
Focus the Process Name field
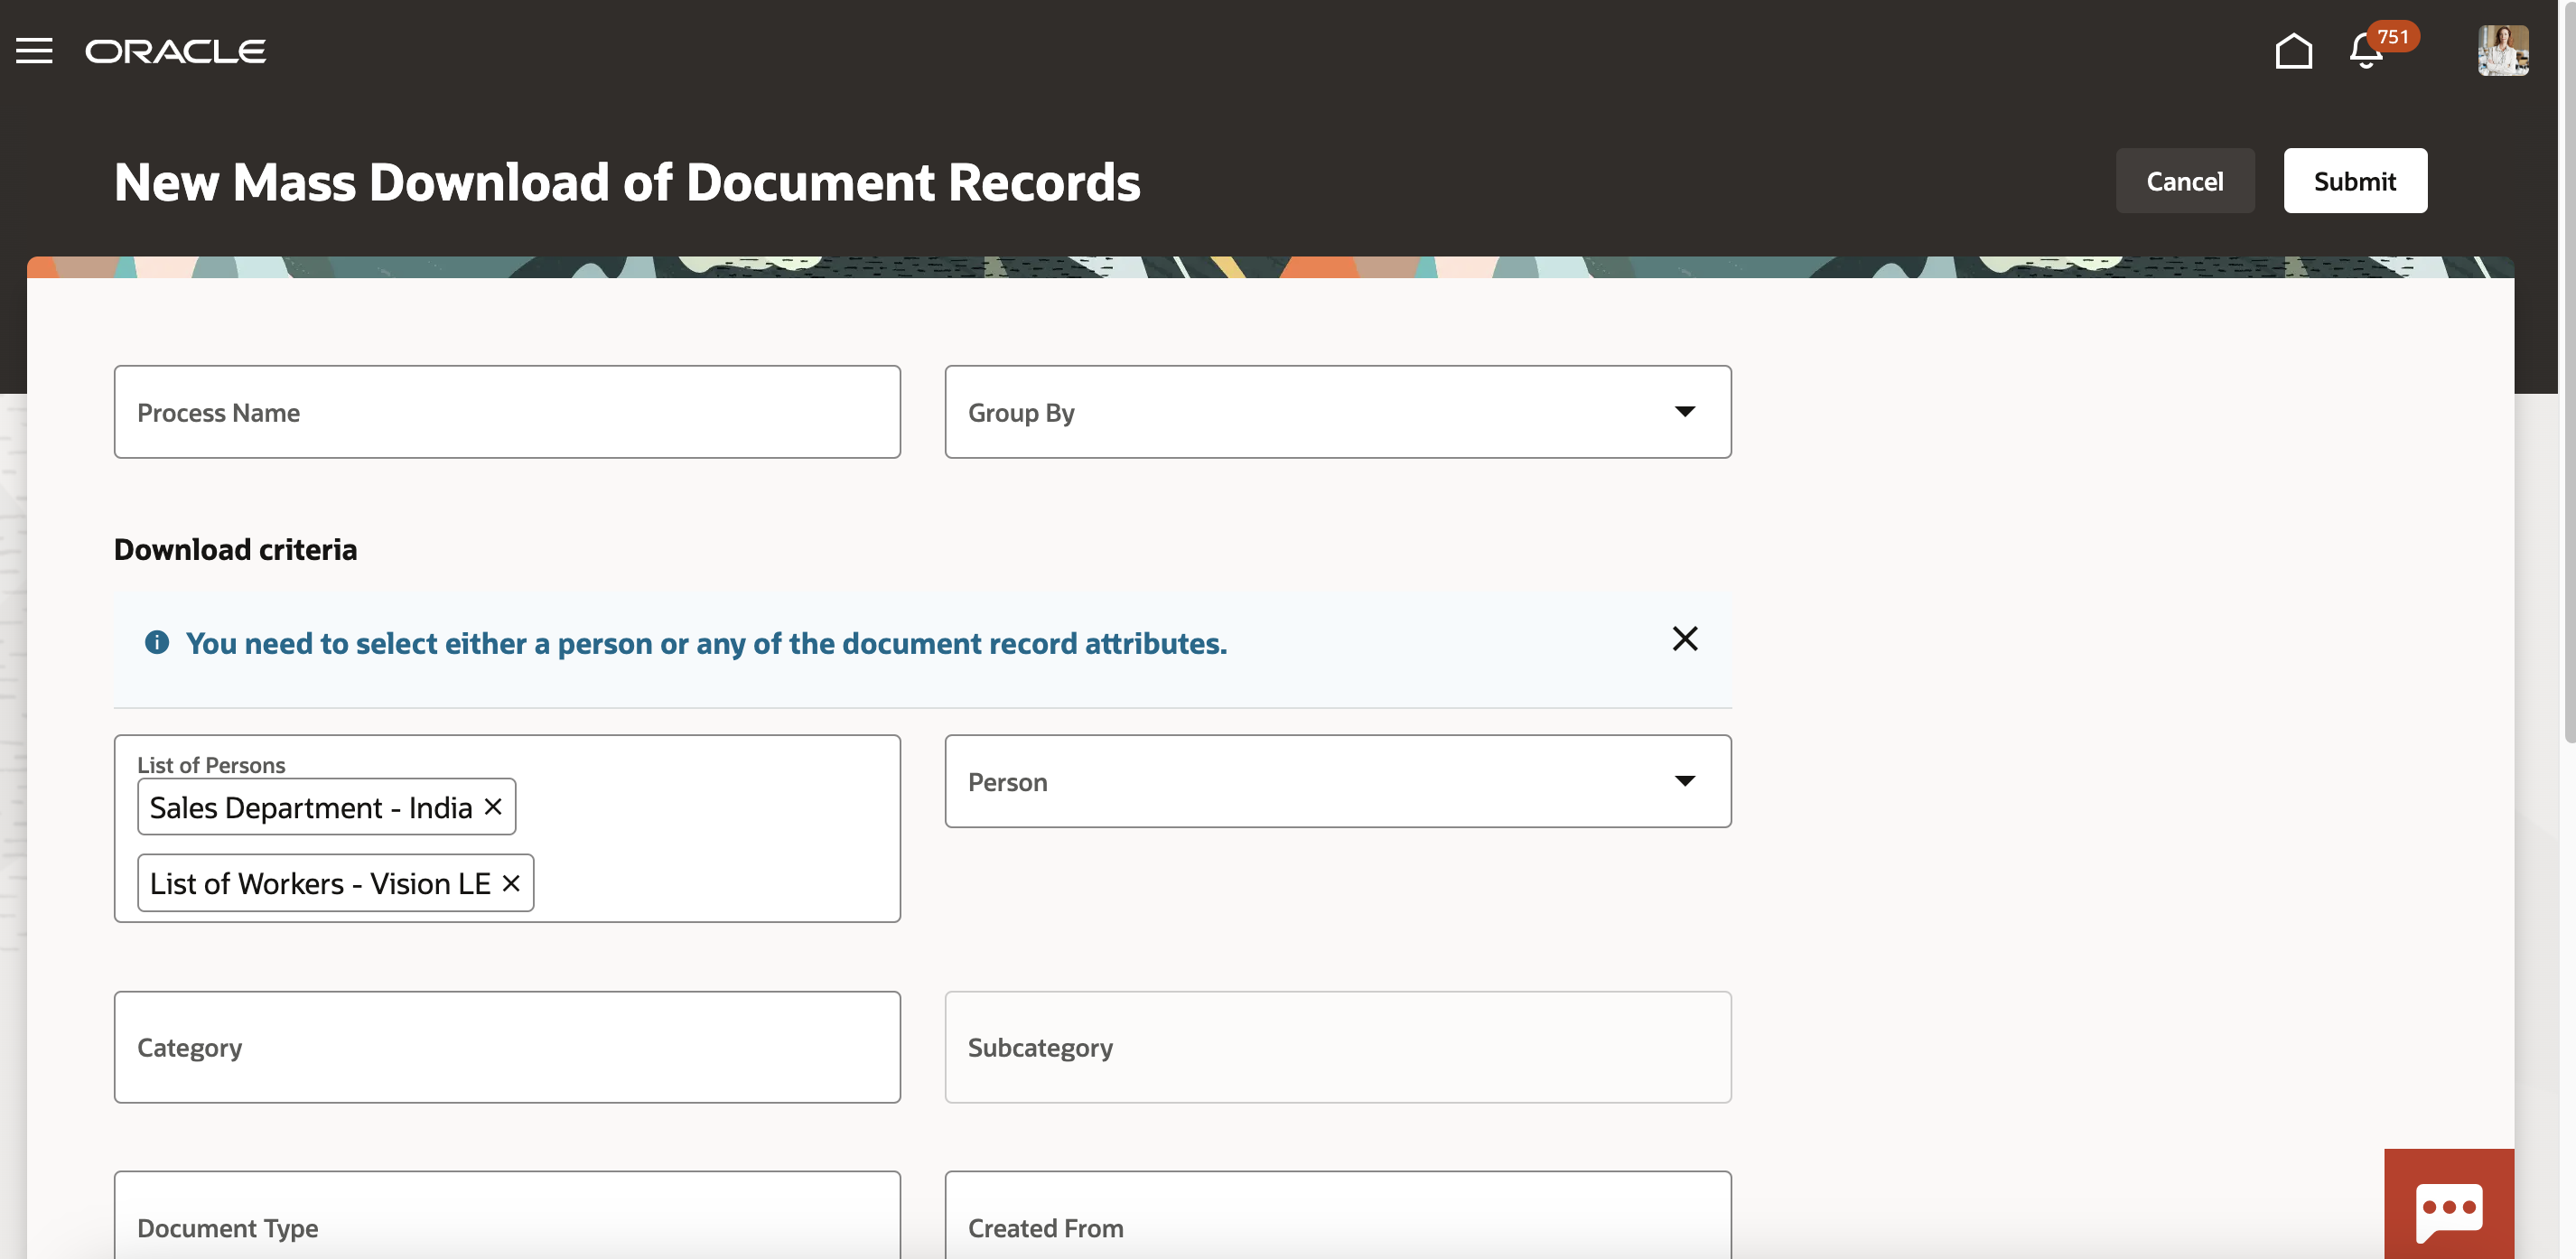point(507,412)
